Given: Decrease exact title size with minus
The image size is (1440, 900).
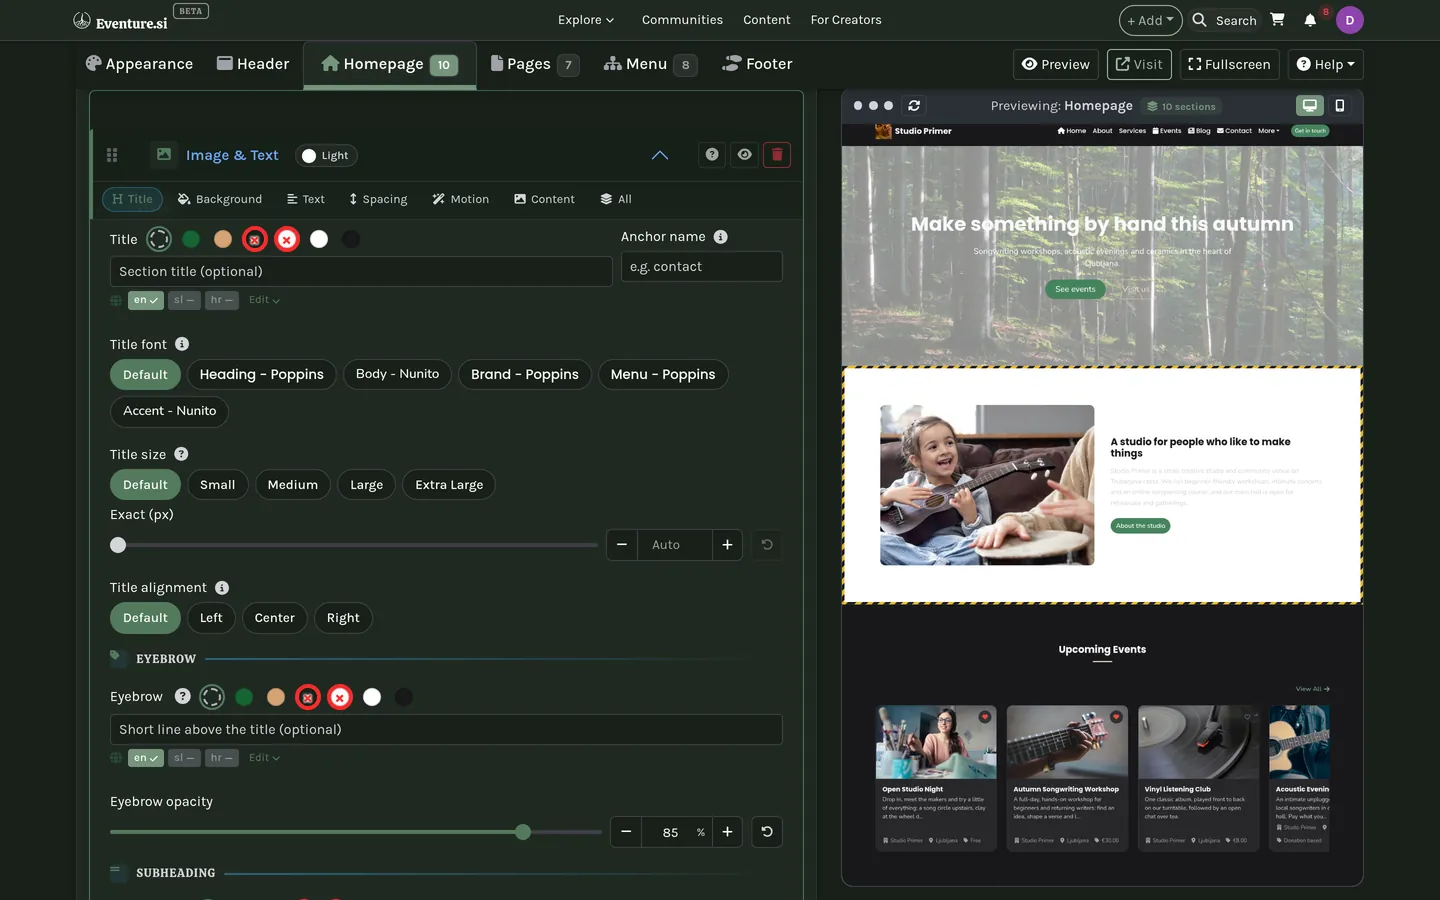Looking at the screenshot, I should click(622, 545).
